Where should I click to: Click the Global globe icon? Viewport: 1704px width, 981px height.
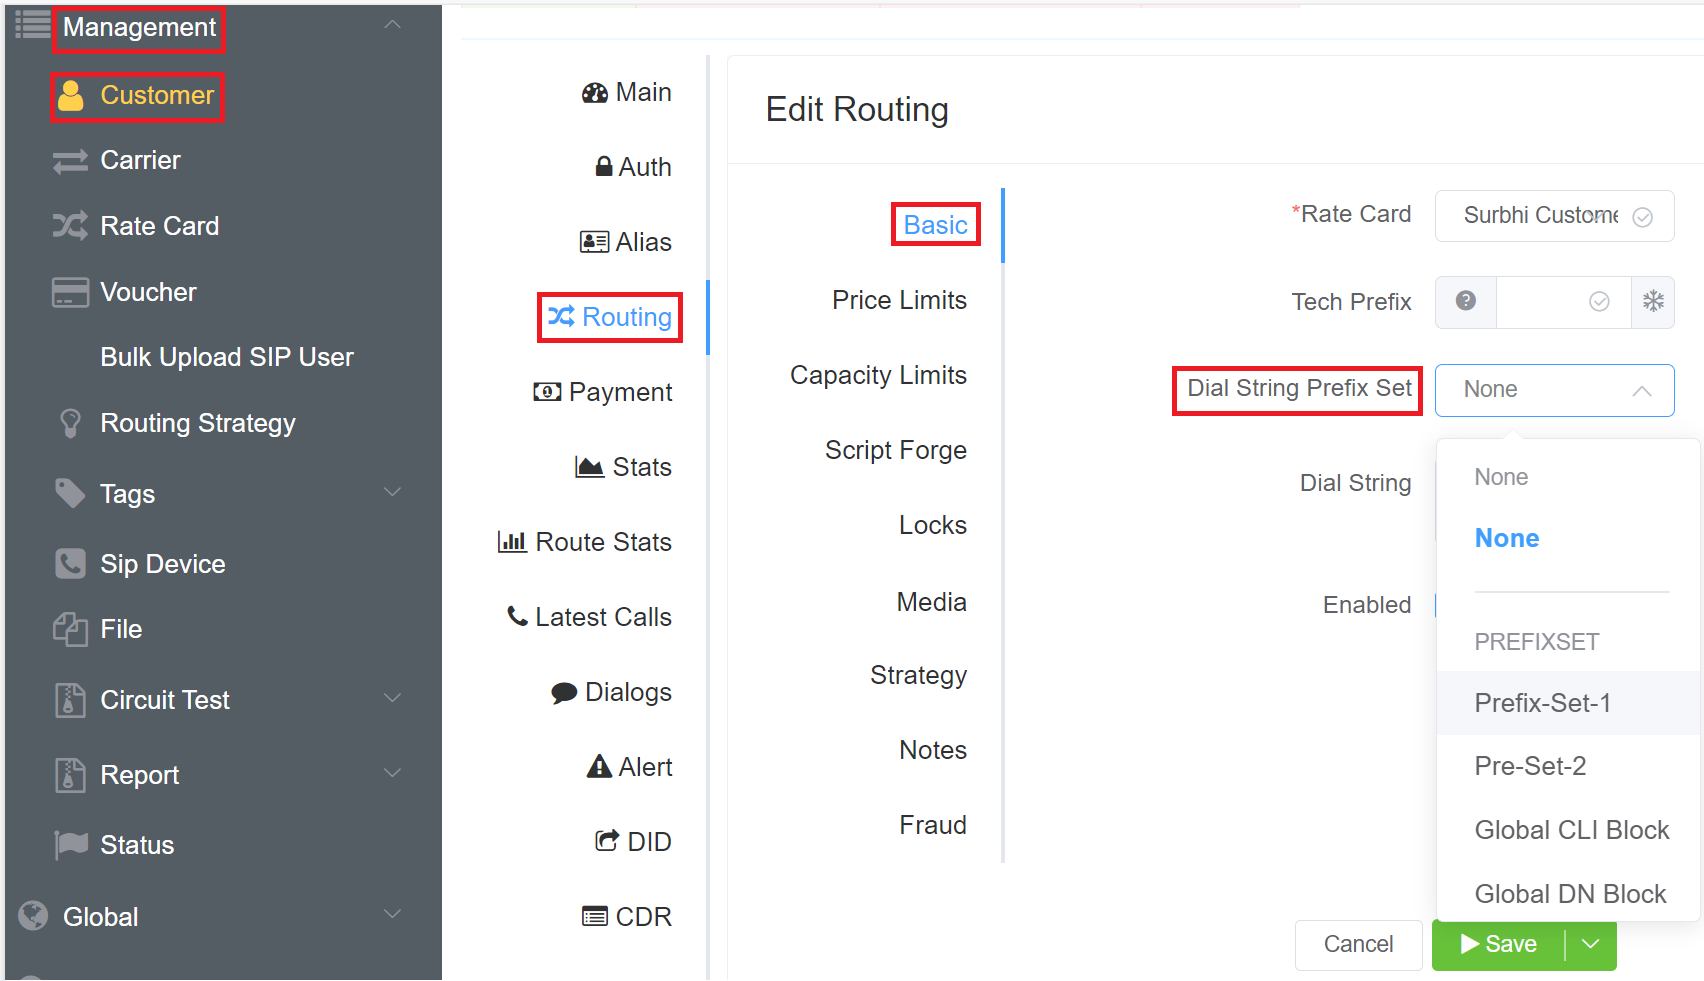coord(33,916)
